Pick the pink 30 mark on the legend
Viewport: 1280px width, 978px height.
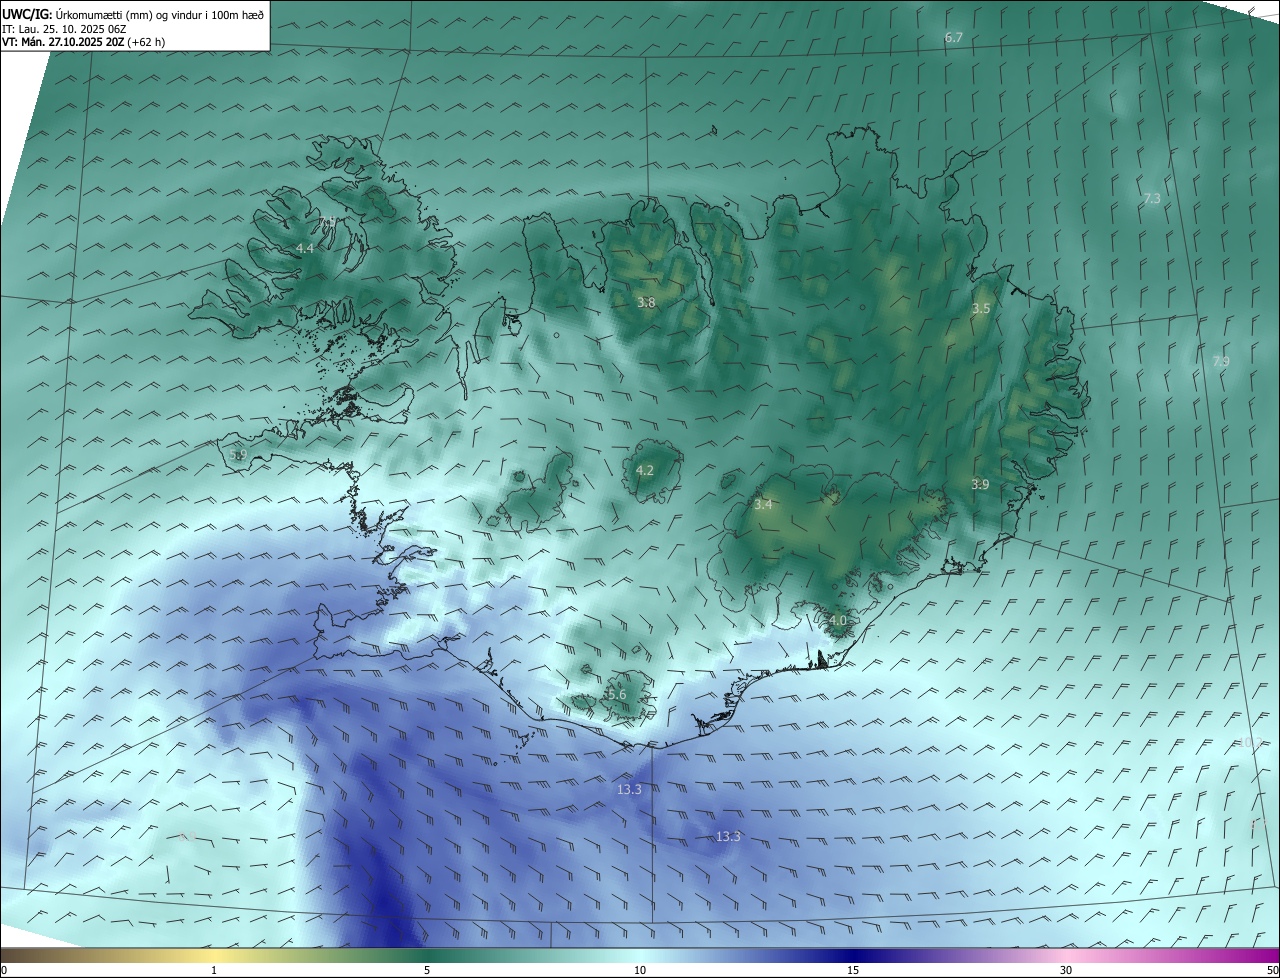(x=1066, y=970)
